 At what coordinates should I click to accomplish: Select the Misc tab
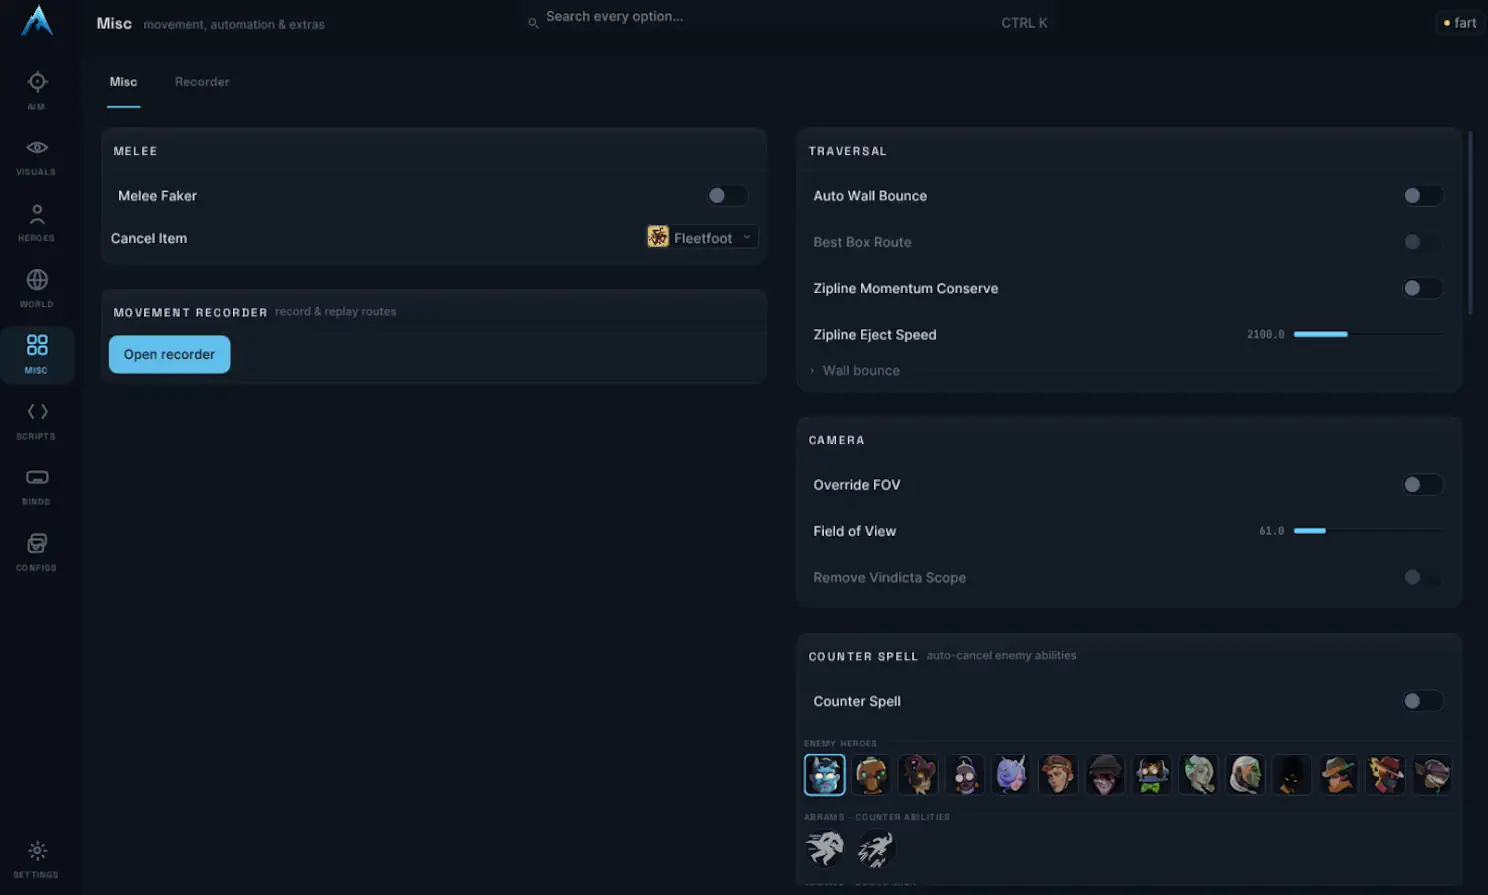click(124, 82)
